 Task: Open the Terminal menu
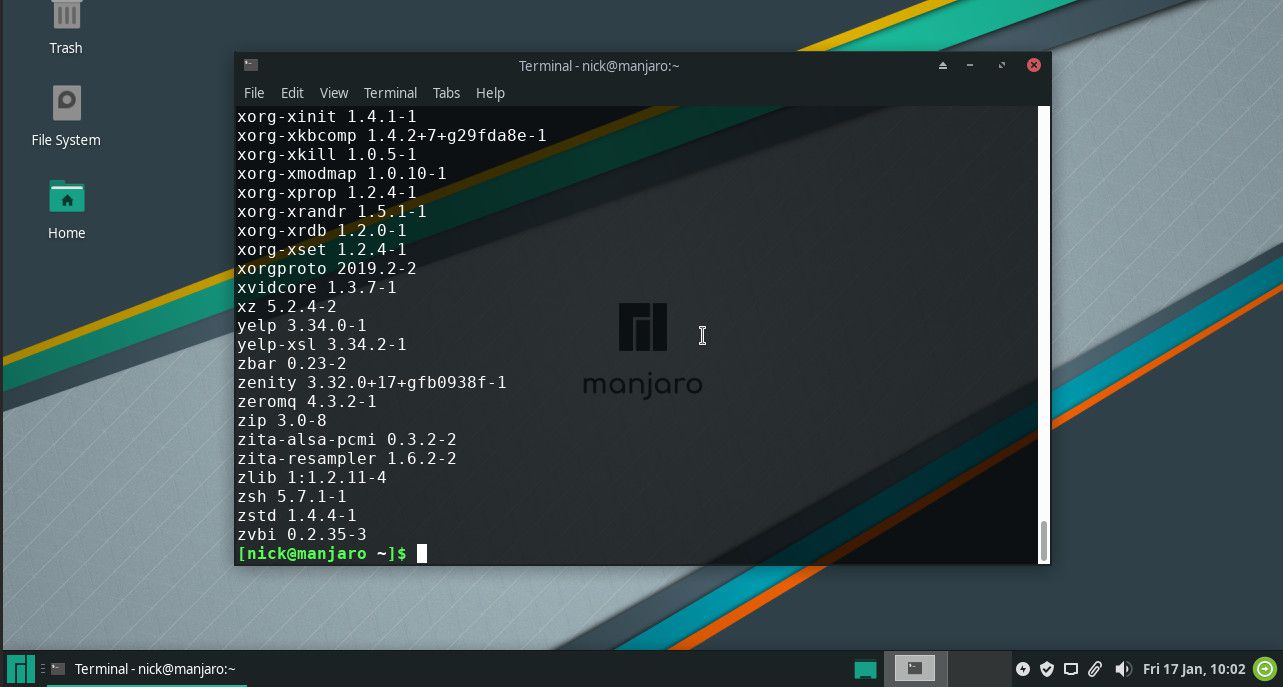click(x=390, y=93)
